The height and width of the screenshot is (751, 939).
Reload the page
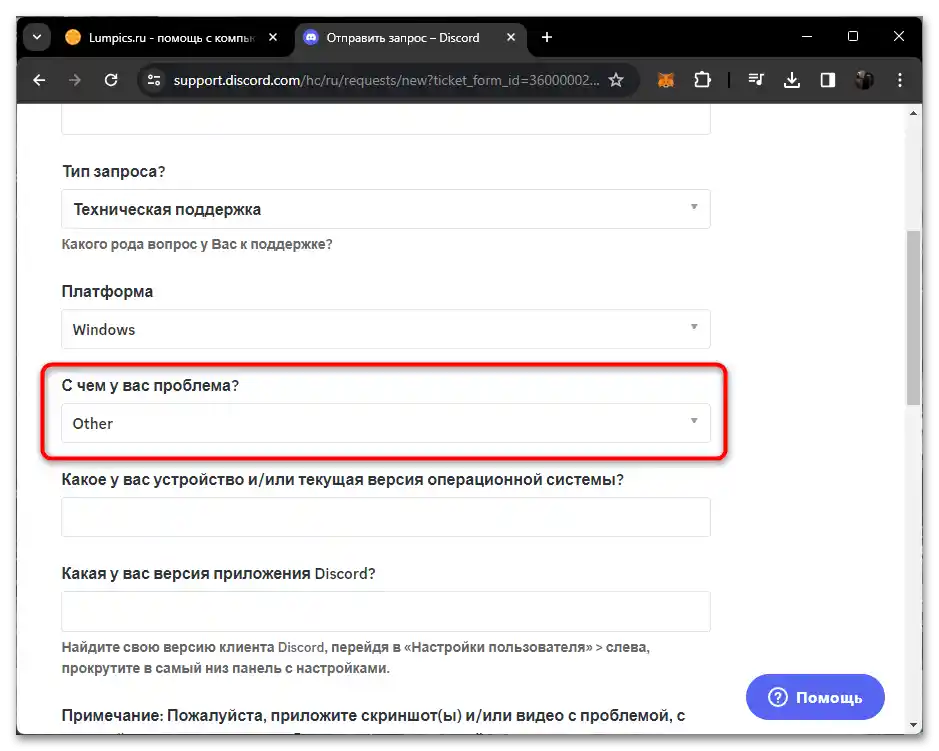pyautogui.click(x=111, y=80)
